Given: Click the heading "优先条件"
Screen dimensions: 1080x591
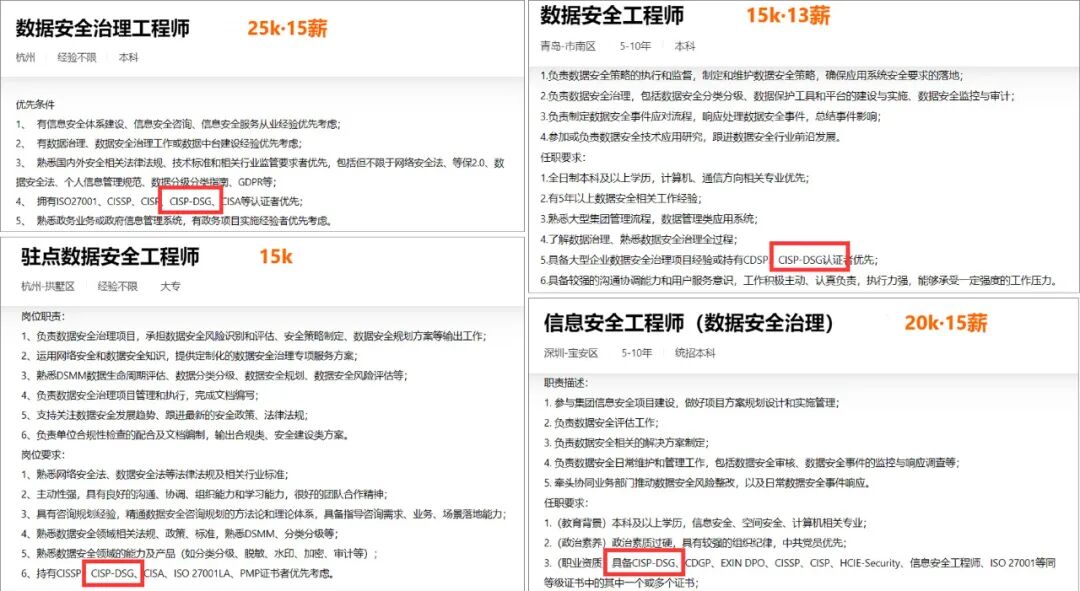Looking at the screenshot, I should 35,105.
